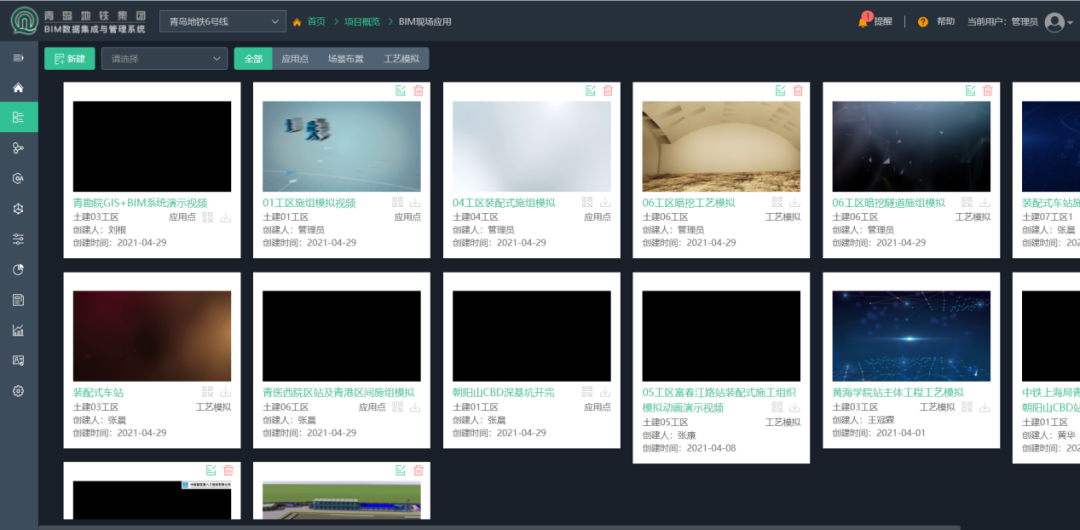The height and width of the screenshot is (530, 1080).
Task: Select the 场景布置 tab
Action: 346,59
